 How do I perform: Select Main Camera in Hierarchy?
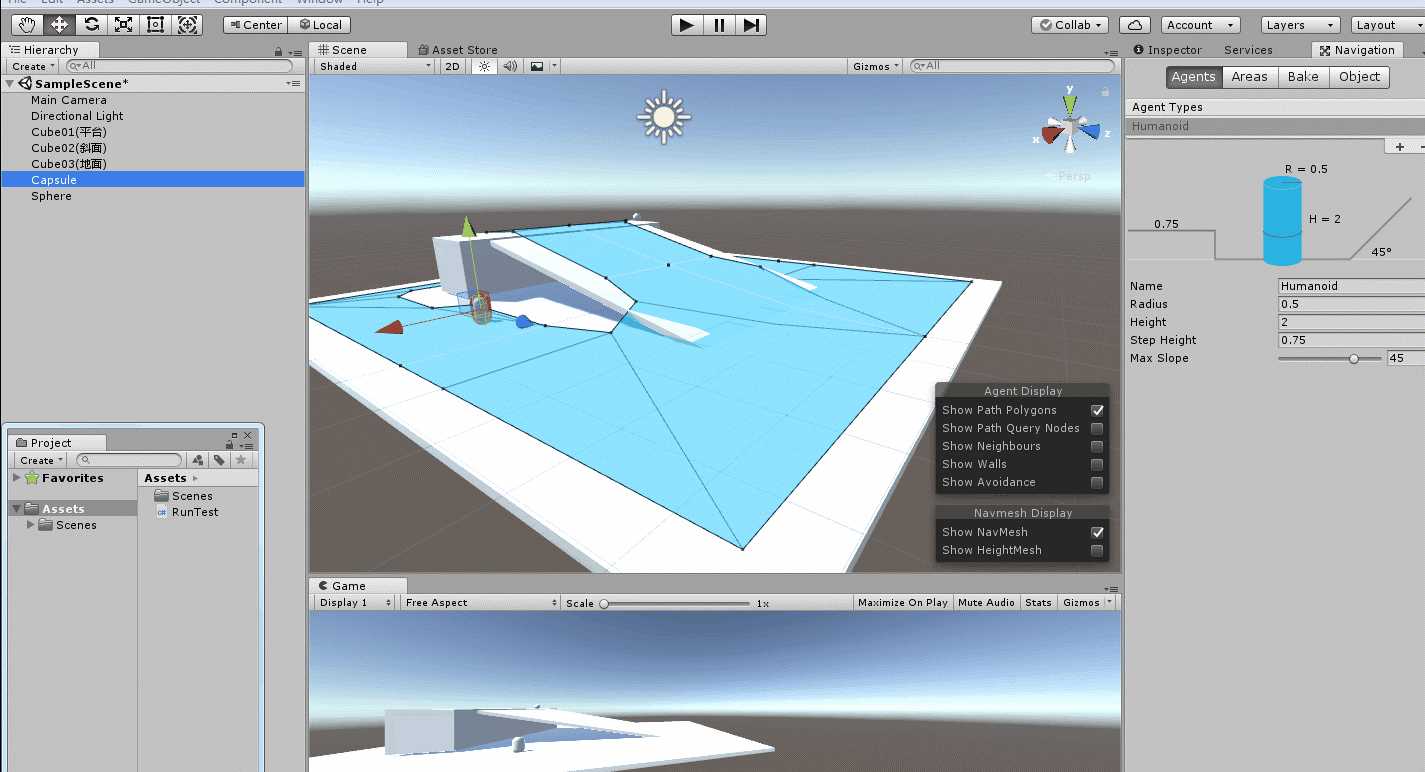tap(68, 100)
